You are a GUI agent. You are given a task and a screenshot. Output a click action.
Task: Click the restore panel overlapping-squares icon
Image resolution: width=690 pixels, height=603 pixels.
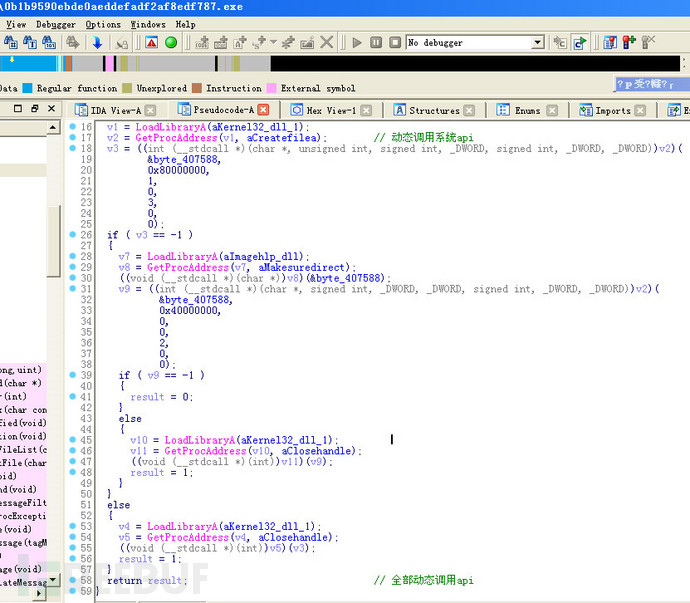click(x=35, y=108)
